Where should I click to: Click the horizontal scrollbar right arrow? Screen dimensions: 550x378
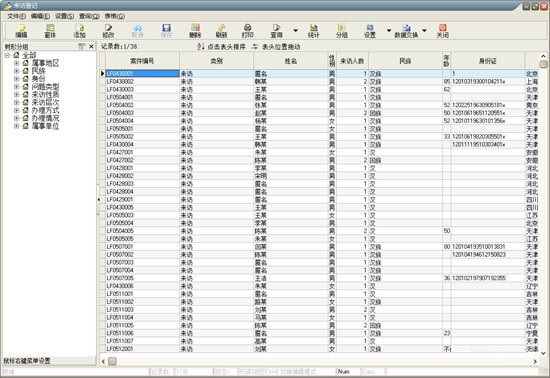click(535, 361)
